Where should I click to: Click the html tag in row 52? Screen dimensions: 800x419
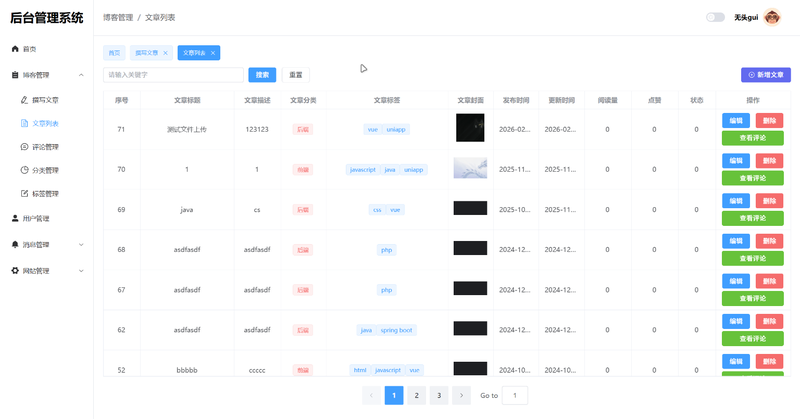360,370
